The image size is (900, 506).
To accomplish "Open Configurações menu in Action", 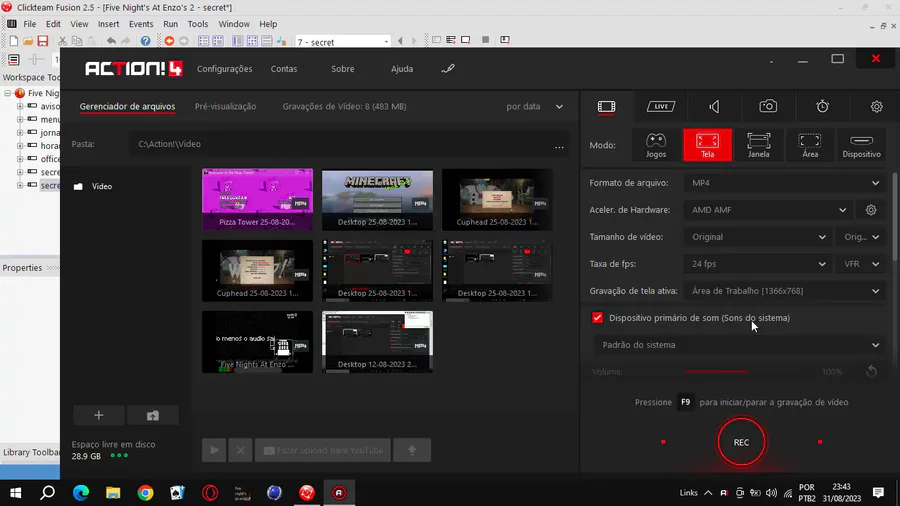I will [224, 69].
